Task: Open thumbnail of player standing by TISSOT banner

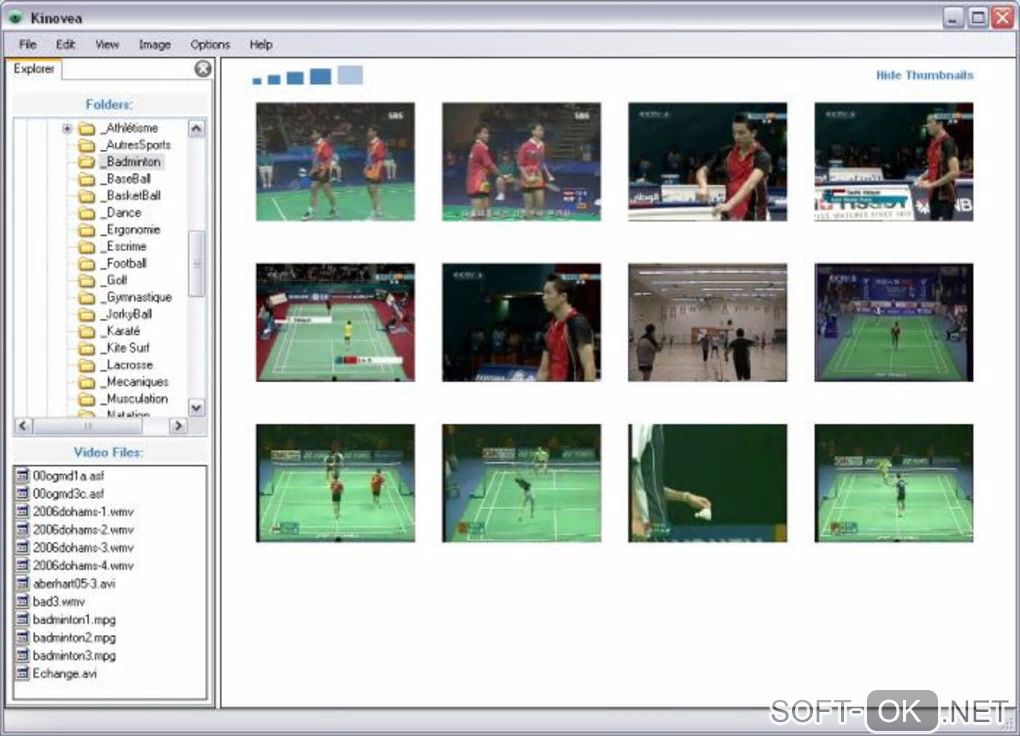Action: click(893, 161)
